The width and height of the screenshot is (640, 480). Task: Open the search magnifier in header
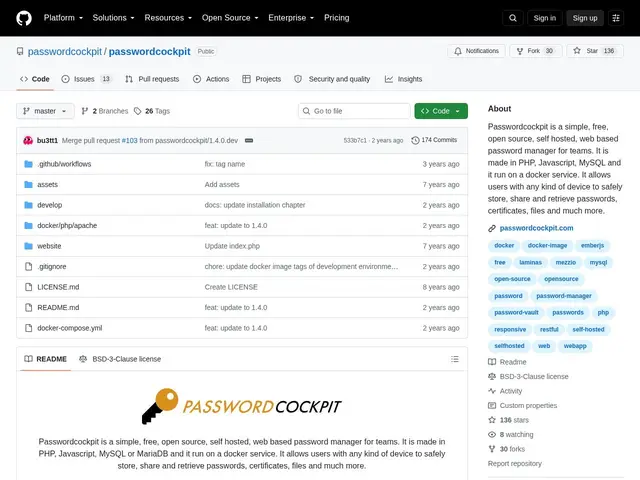tap(513, 18)
